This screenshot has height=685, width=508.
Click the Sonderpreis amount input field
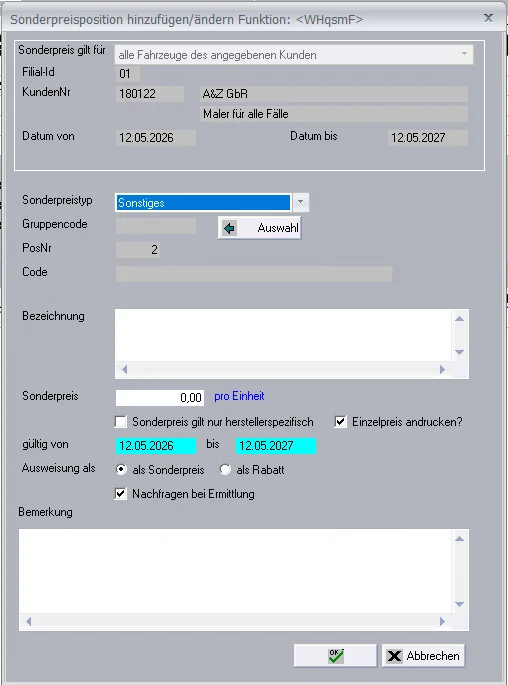point(160,398)
